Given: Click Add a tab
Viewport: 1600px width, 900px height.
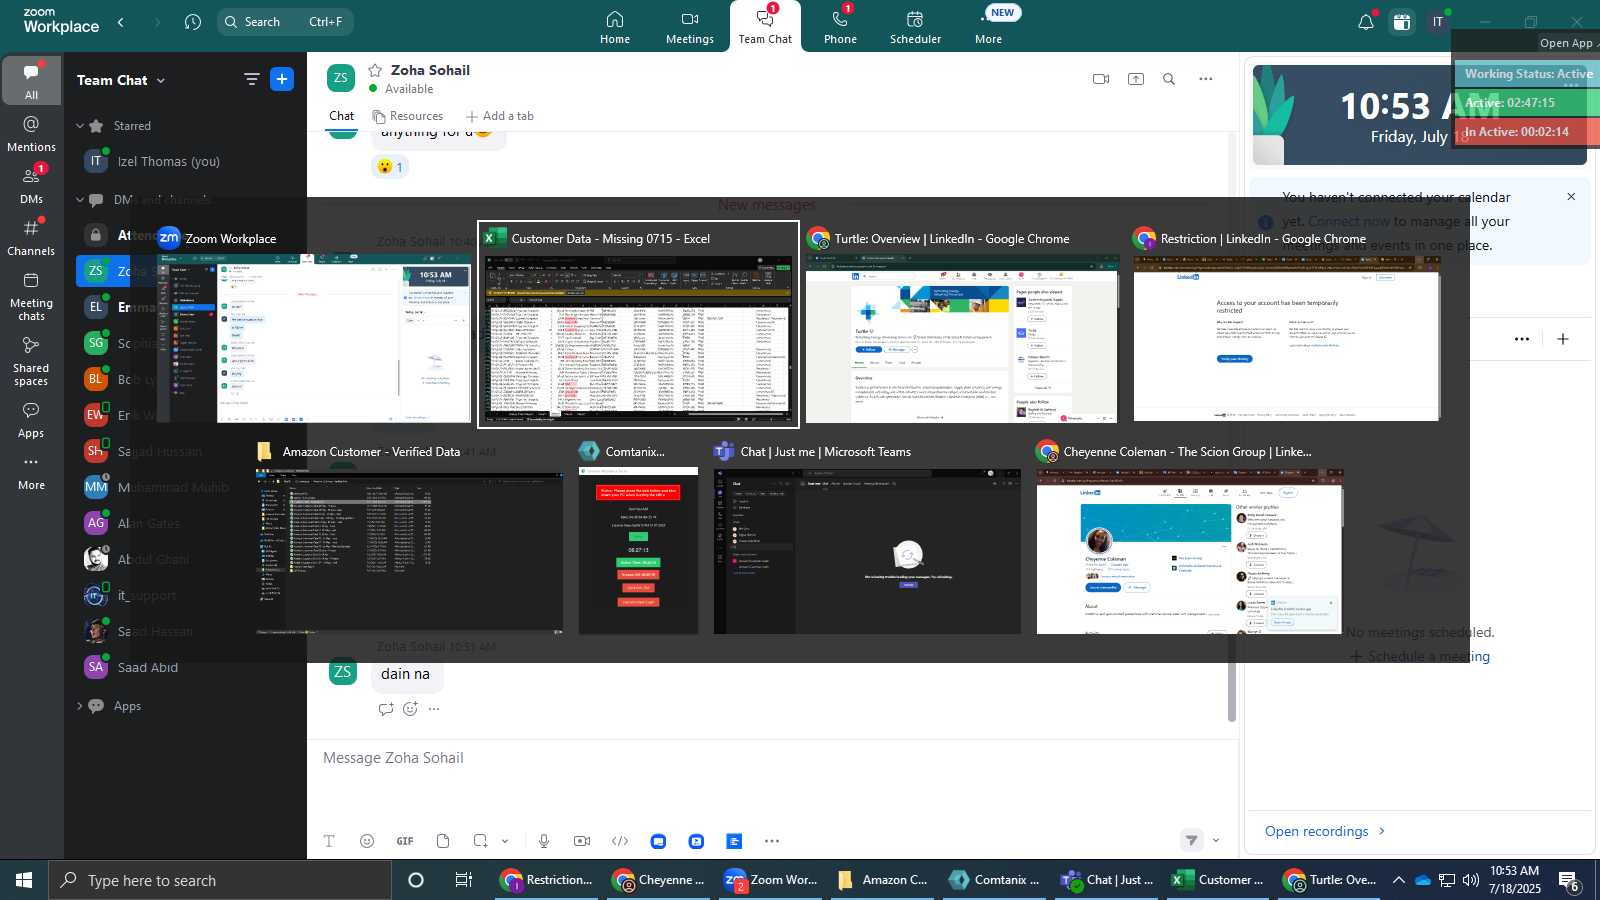Looking at the screenshot, I should 500,116.
